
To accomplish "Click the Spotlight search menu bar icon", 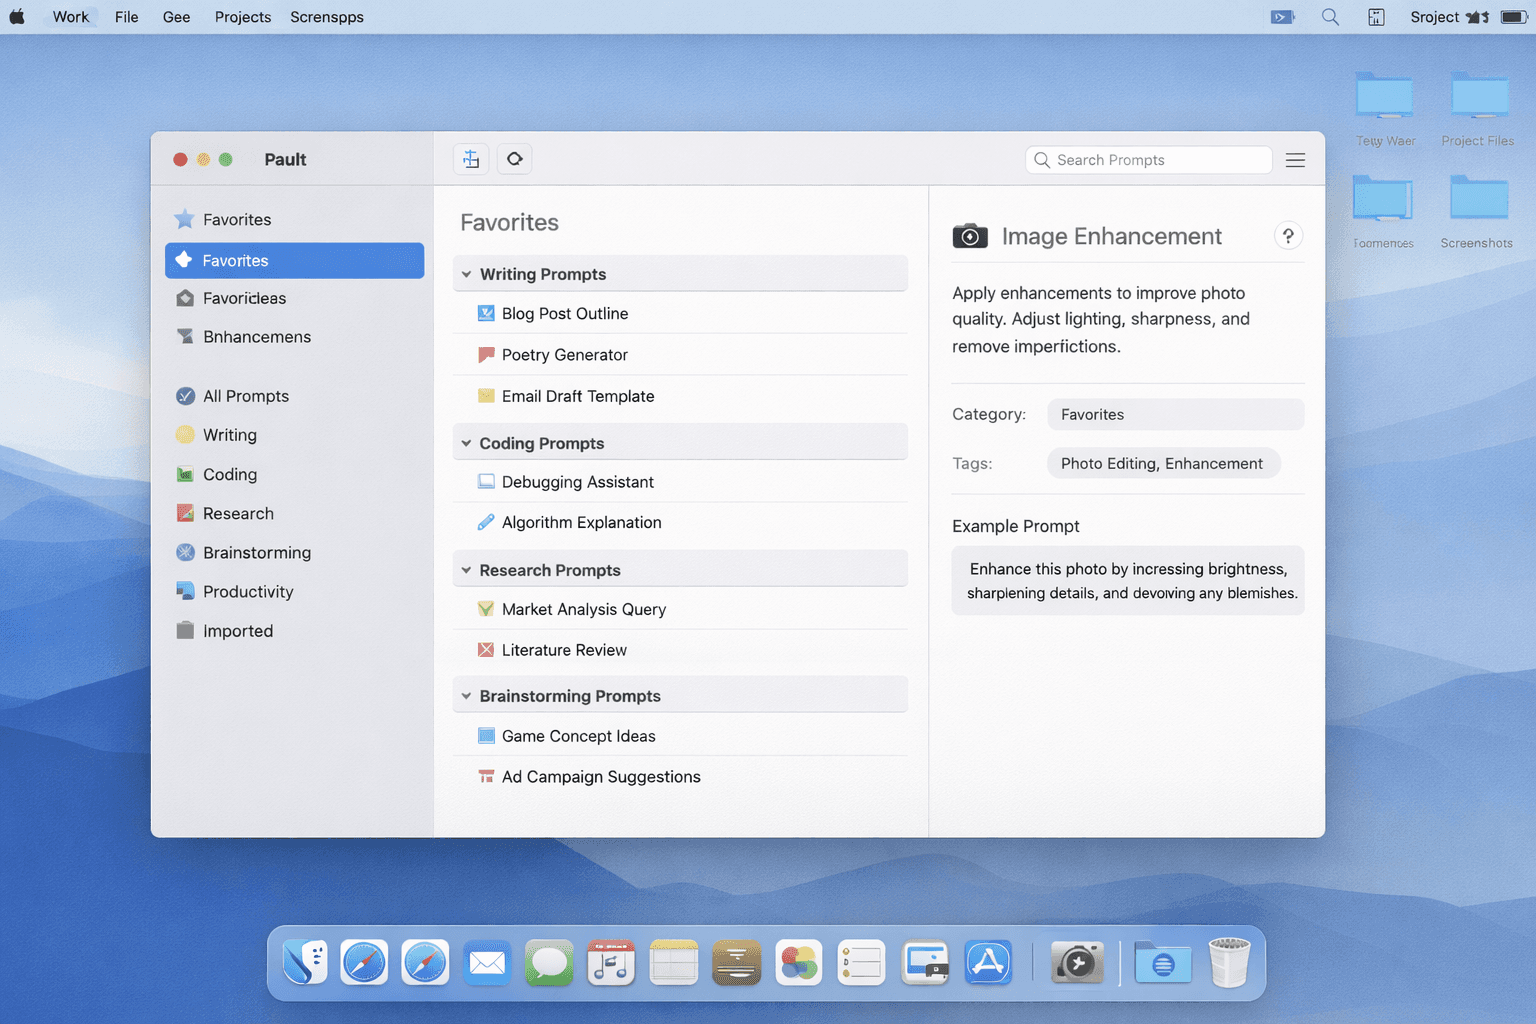I will coord(1330,17).
